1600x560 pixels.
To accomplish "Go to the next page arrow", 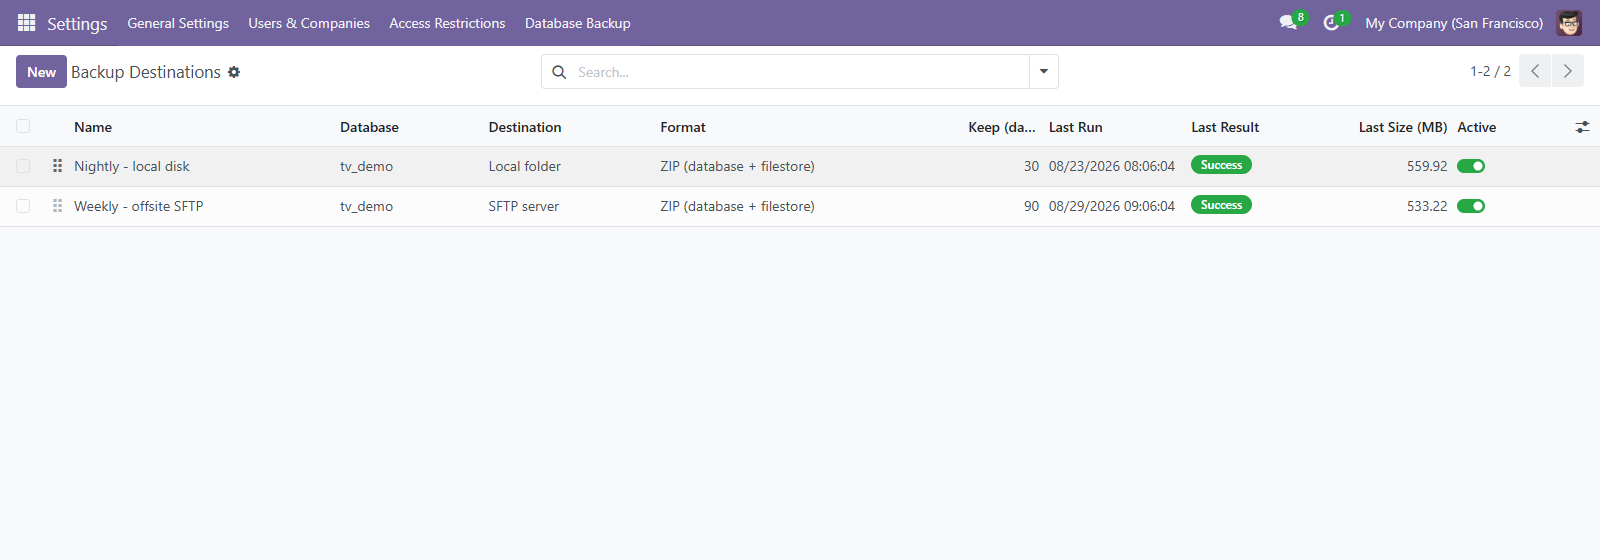I will 1568,71.
